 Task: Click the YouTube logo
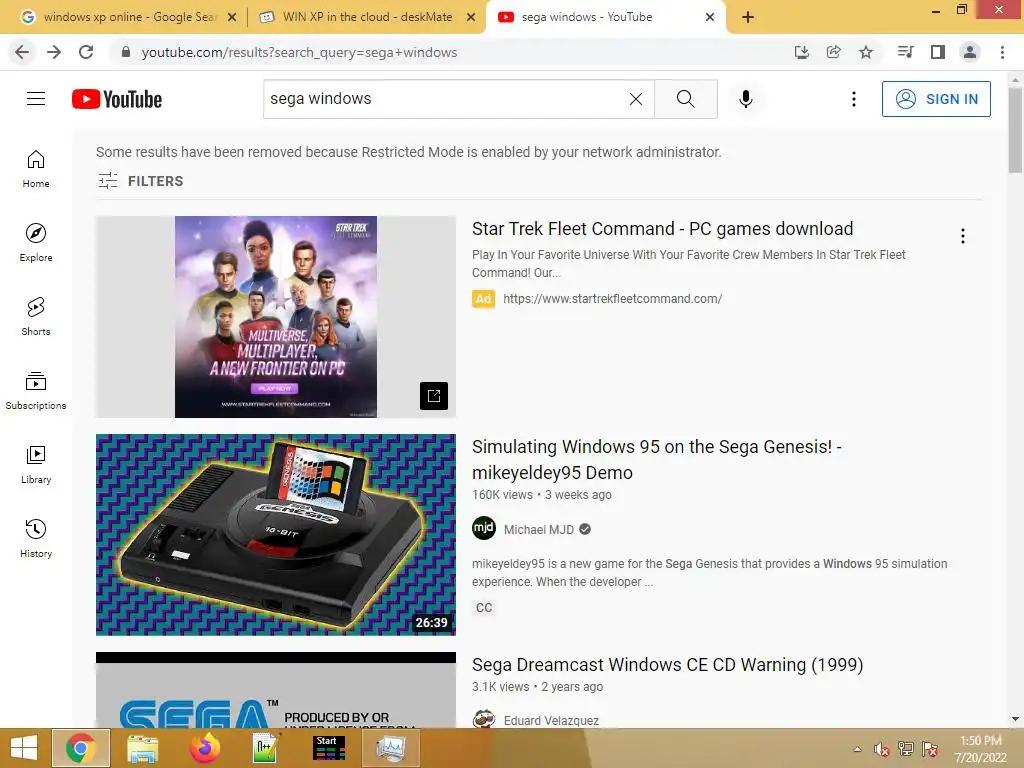(x=117, y=99)
